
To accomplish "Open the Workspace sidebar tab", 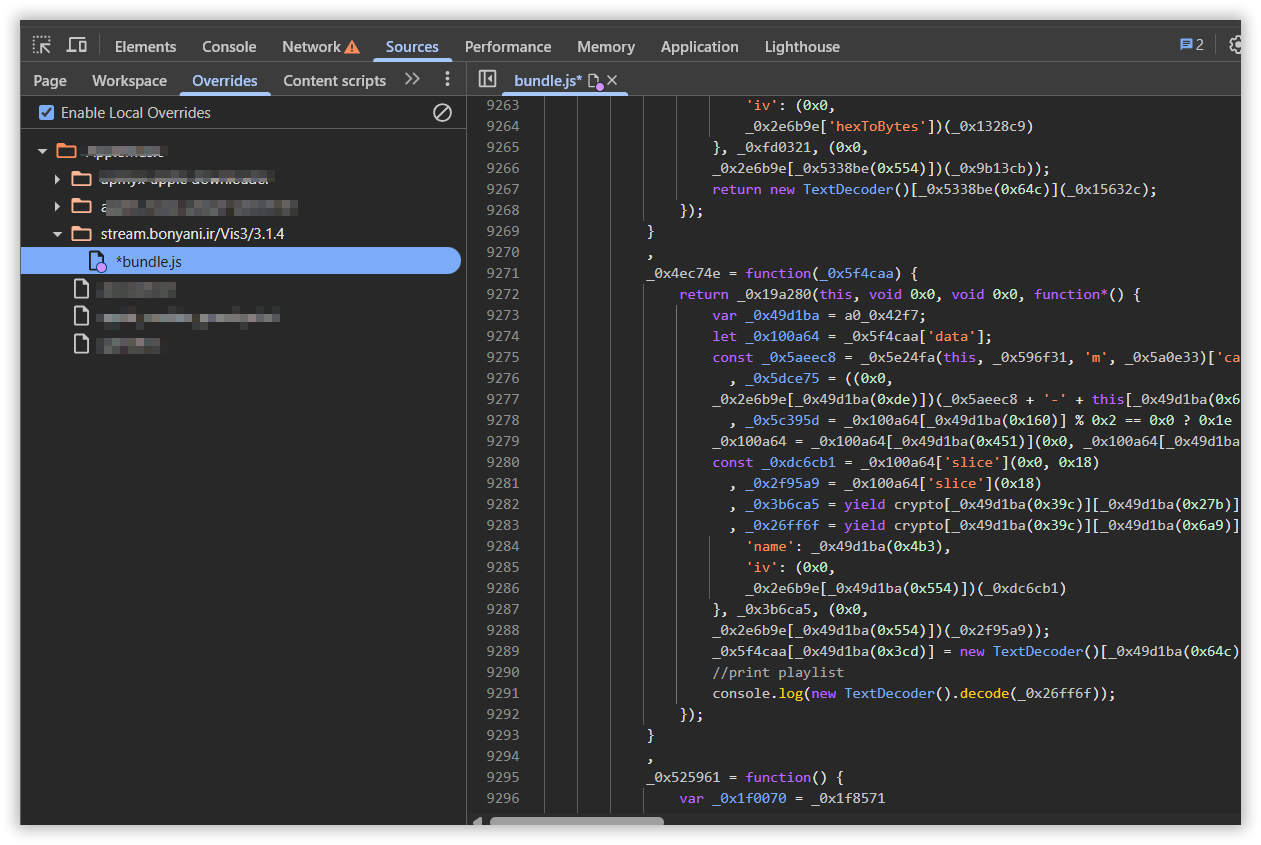I will click(129, 81).
